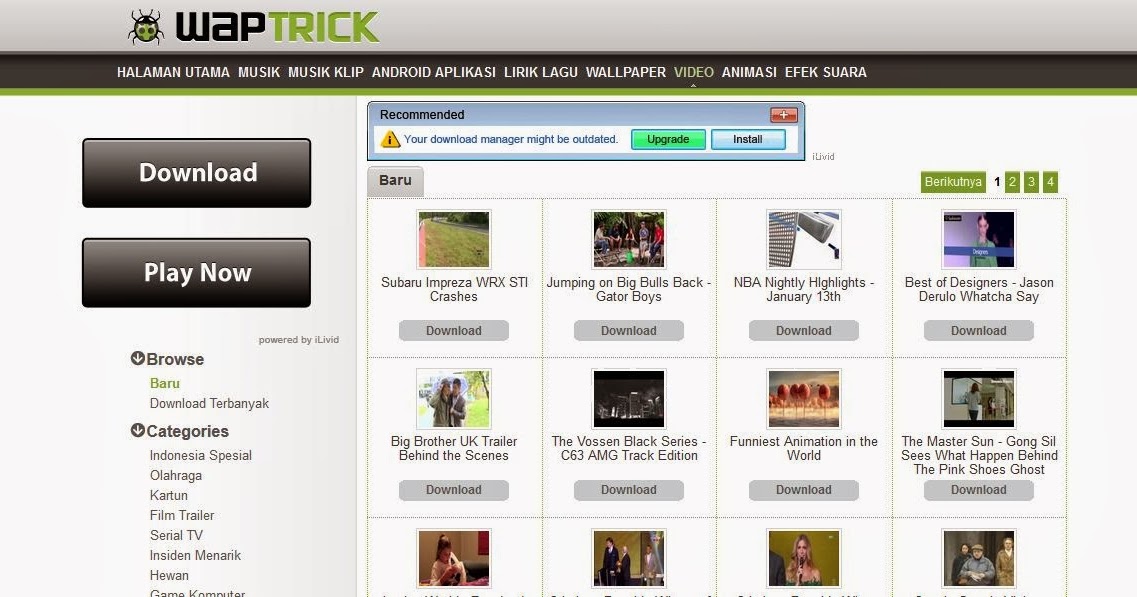
Task: Collapse the Categories section arrow icon
Action: (137, 430)
